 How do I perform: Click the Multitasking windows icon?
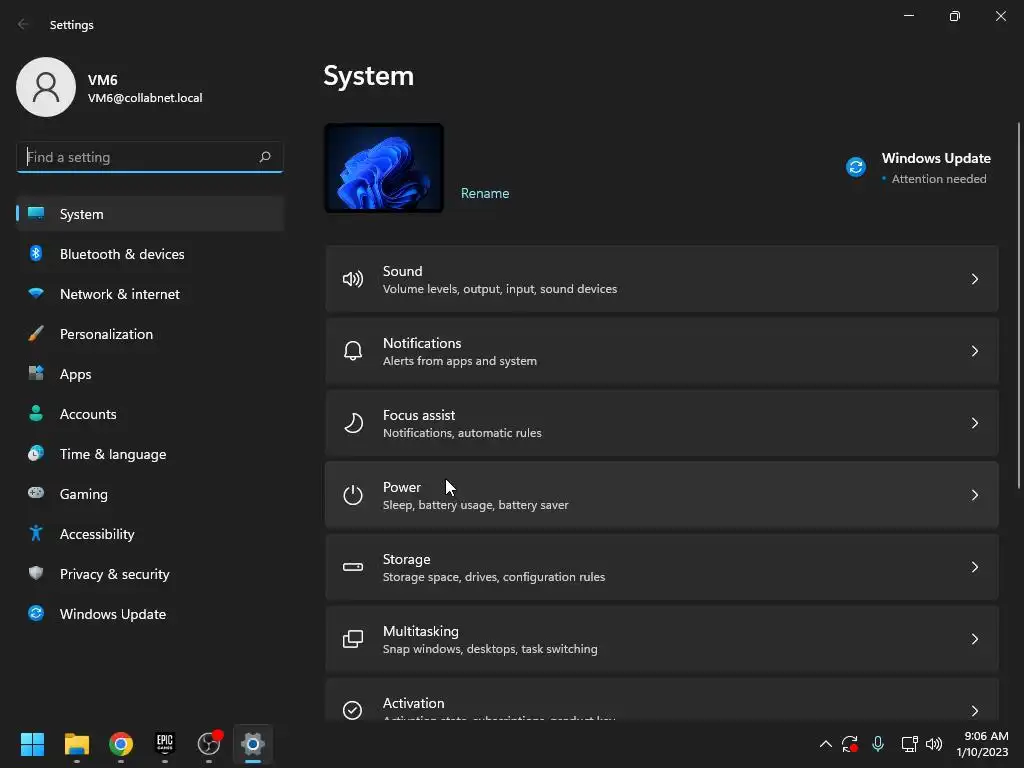[353, 639]
